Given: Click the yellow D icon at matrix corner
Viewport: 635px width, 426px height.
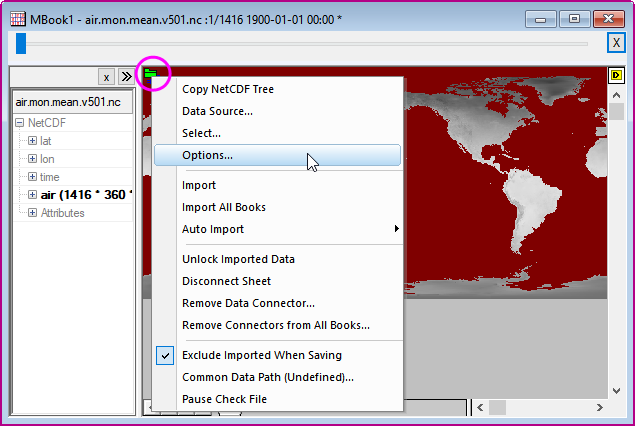Looking at the screenshot, I should pyautogui.click(x=616, y=75).
